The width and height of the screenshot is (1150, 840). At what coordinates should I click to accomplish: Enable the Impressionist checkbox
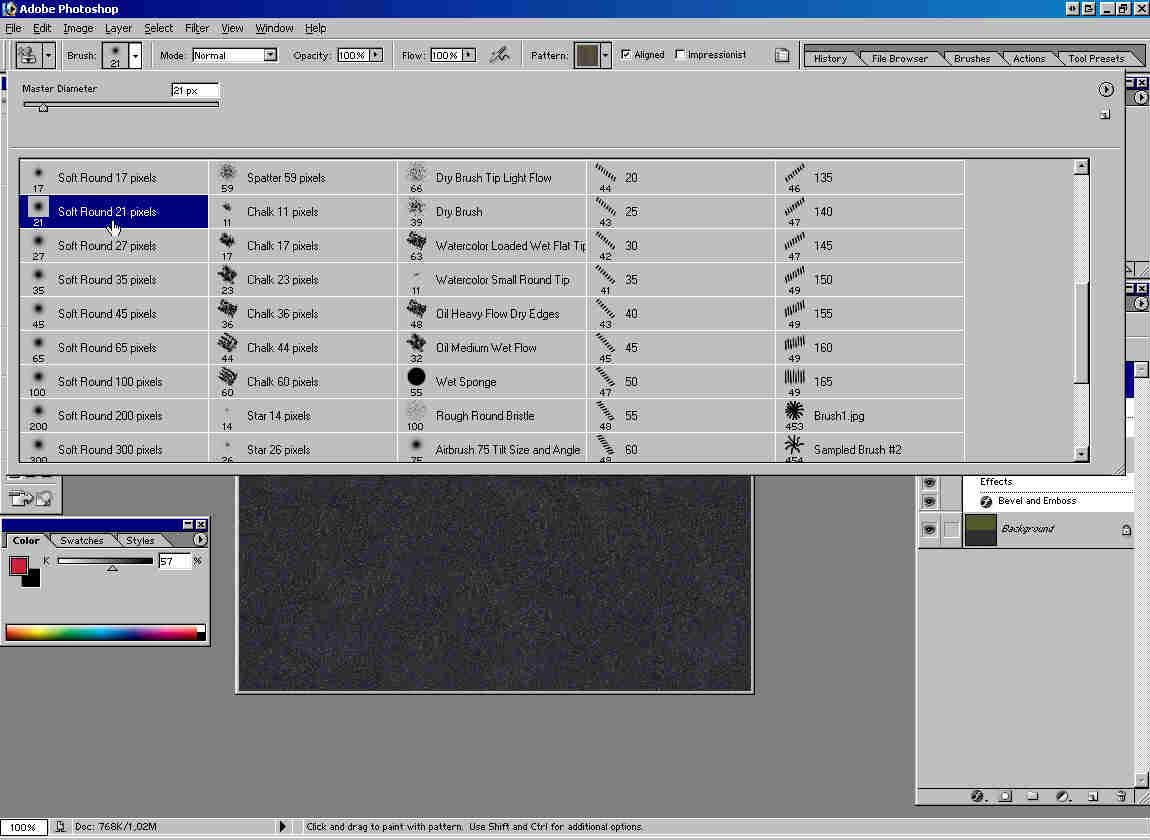(681, 55)
